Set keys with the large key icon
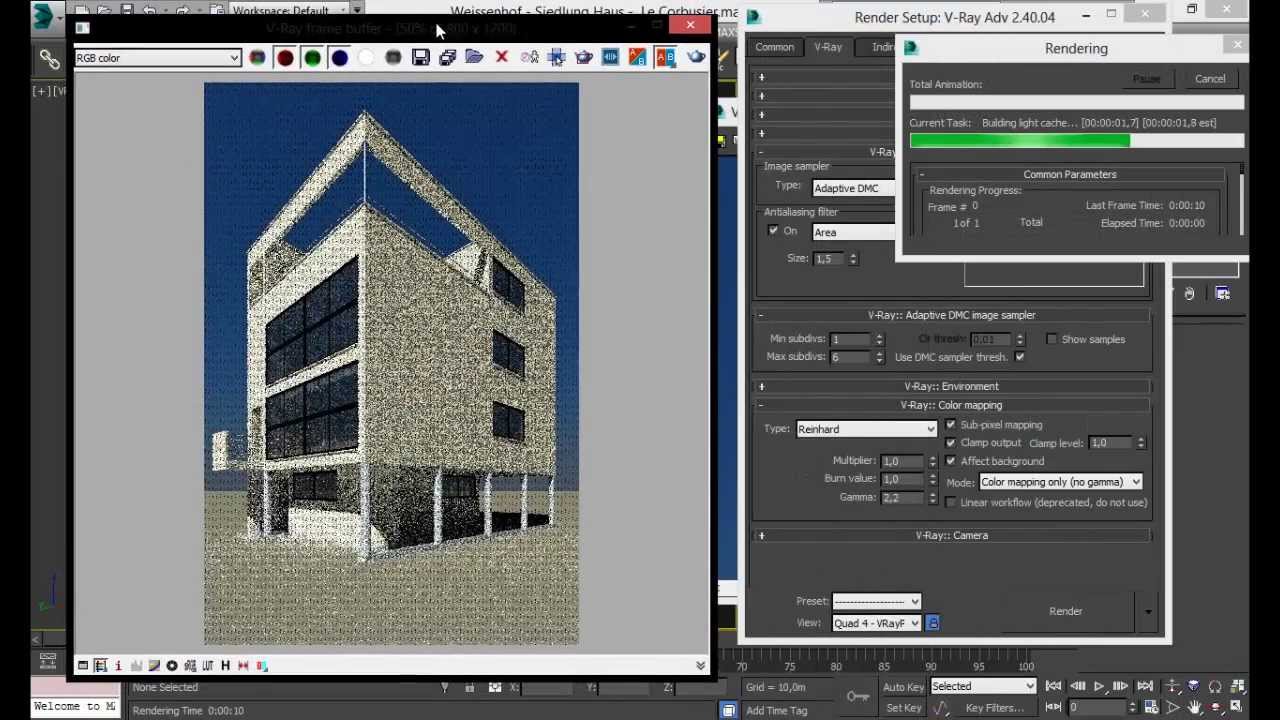Image resolution: width=1280 pixels, height=720 pixels. (x=858, y=697)
